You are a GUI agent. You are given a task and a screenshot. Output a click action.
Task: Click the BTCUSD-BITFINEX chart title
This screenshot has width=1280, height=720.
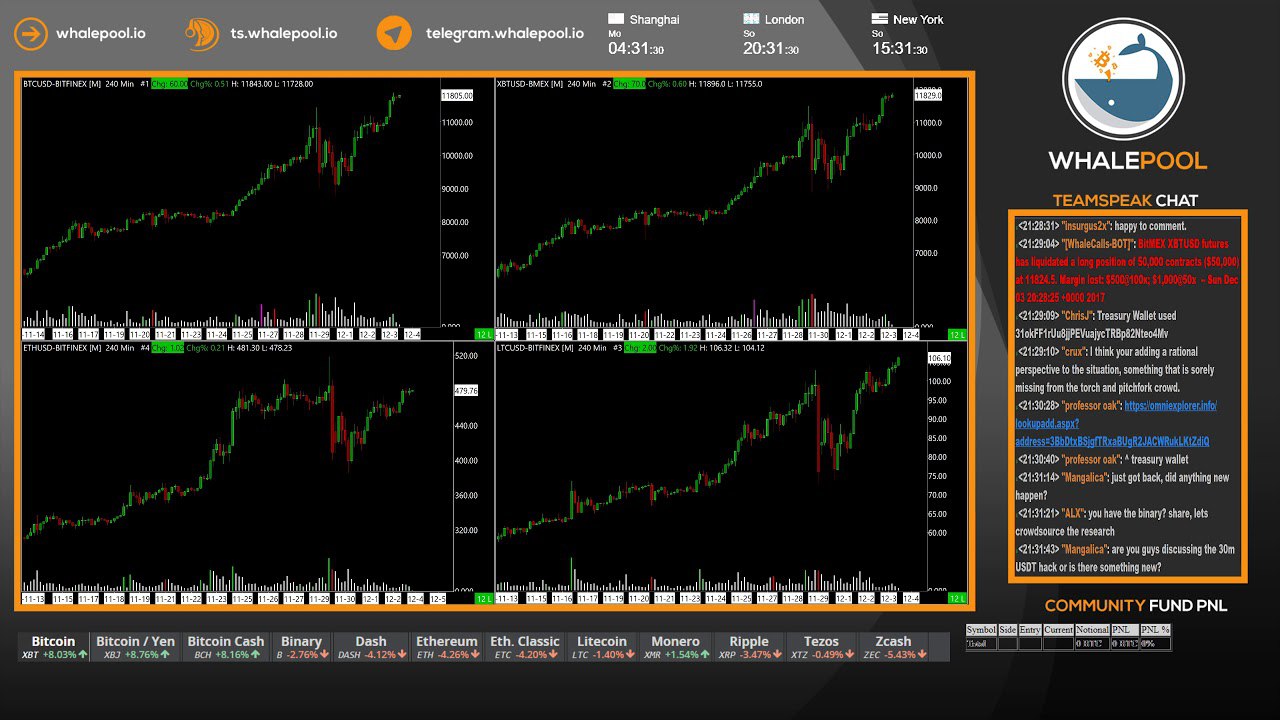pos(60,84)
